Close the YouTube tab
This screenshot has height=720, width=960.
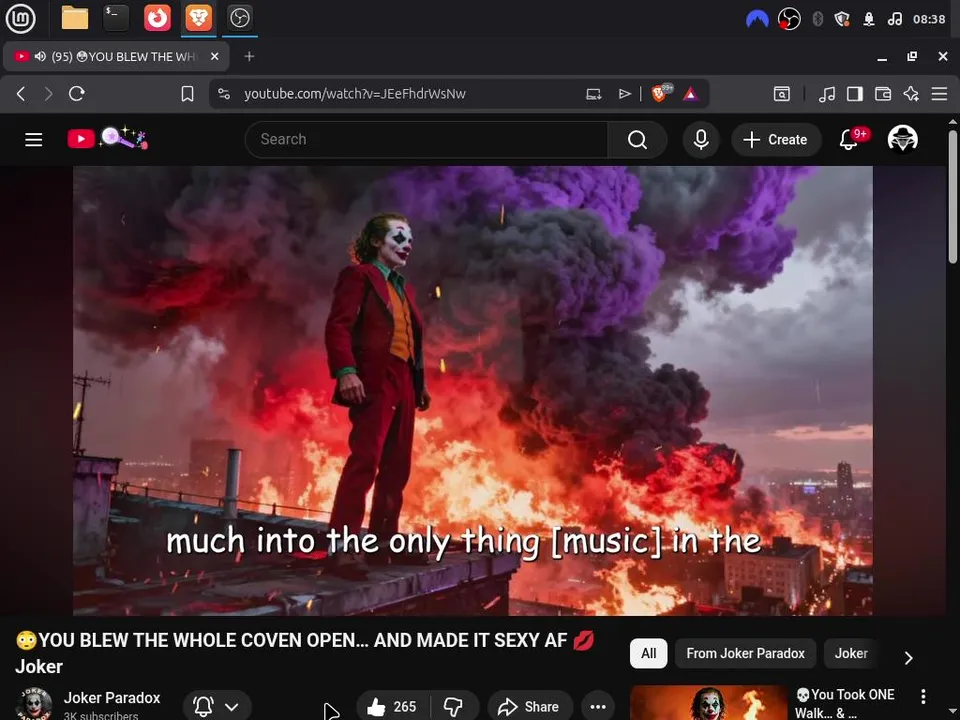click(x=214, y=56)
